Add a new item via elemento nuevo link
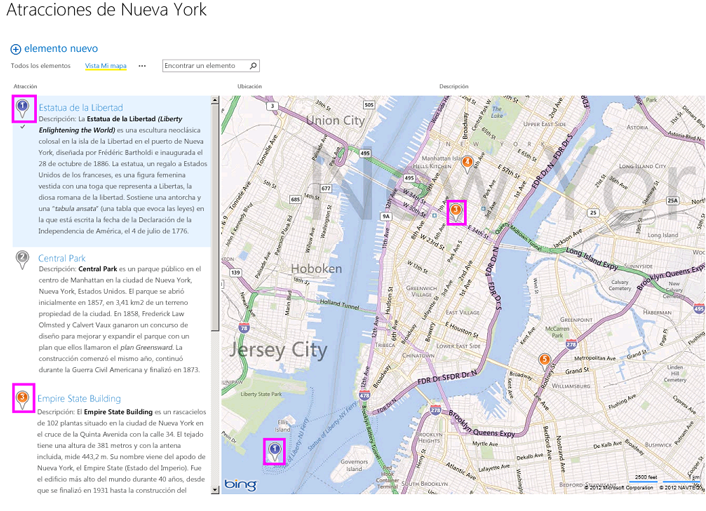The height and width of the screenshot is (511, 706). [61, 49]
